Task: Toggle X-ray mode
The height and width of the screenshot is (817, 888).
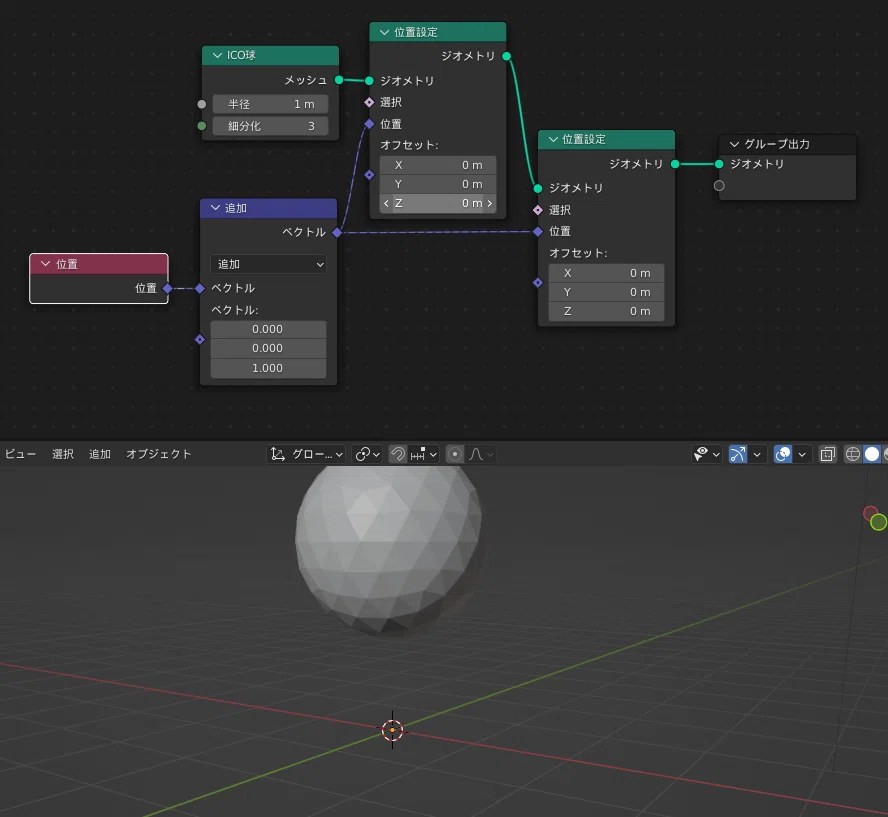Action: pos(827,454)
